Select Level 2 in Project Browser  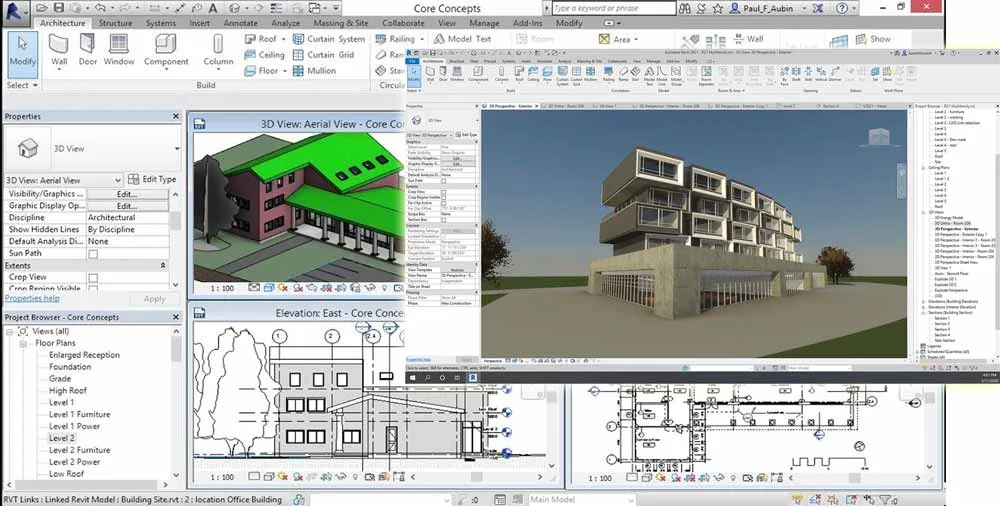click(62, 438)
